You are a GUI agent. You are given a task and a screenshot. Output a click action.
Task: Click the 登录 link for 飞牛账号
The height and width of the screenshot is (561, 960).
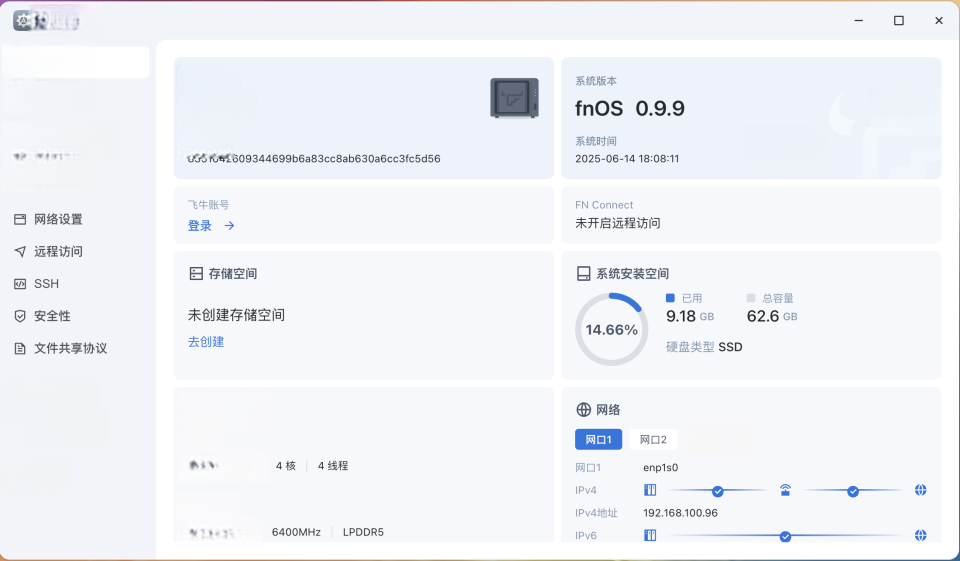(x=200, y=225)
